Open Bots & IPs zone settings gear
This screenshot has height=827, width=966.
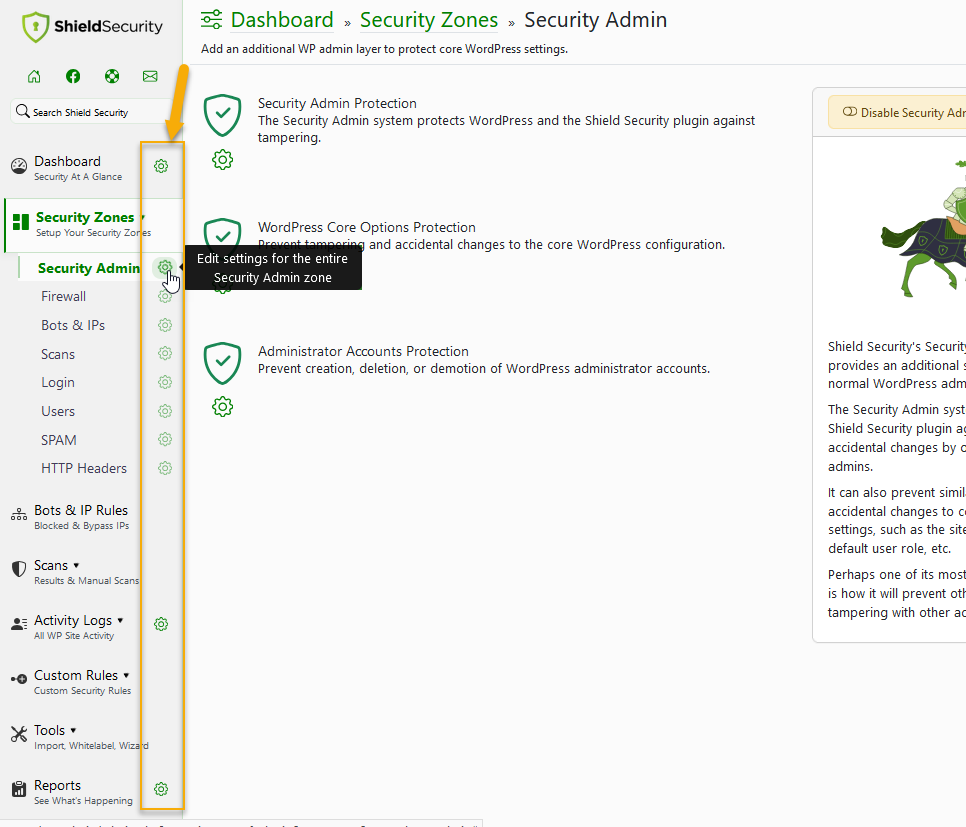click(x=164, y=325)
